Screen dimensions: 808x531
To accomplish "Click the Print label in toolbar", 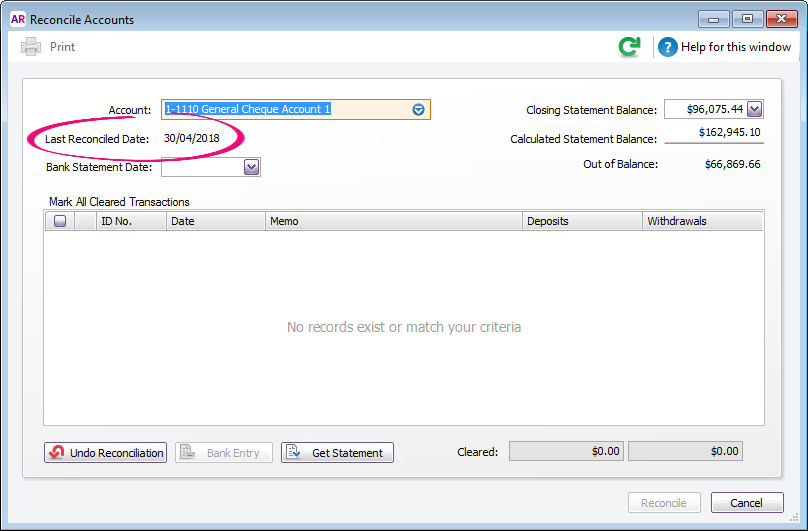I will point(62,47).
